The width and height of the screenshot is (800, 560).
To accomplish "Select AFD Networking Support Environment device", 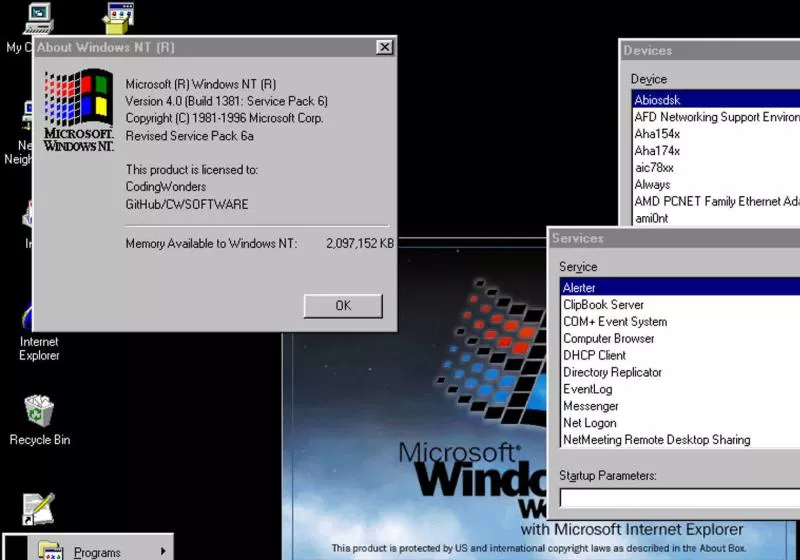I will (x=716, y=117).
